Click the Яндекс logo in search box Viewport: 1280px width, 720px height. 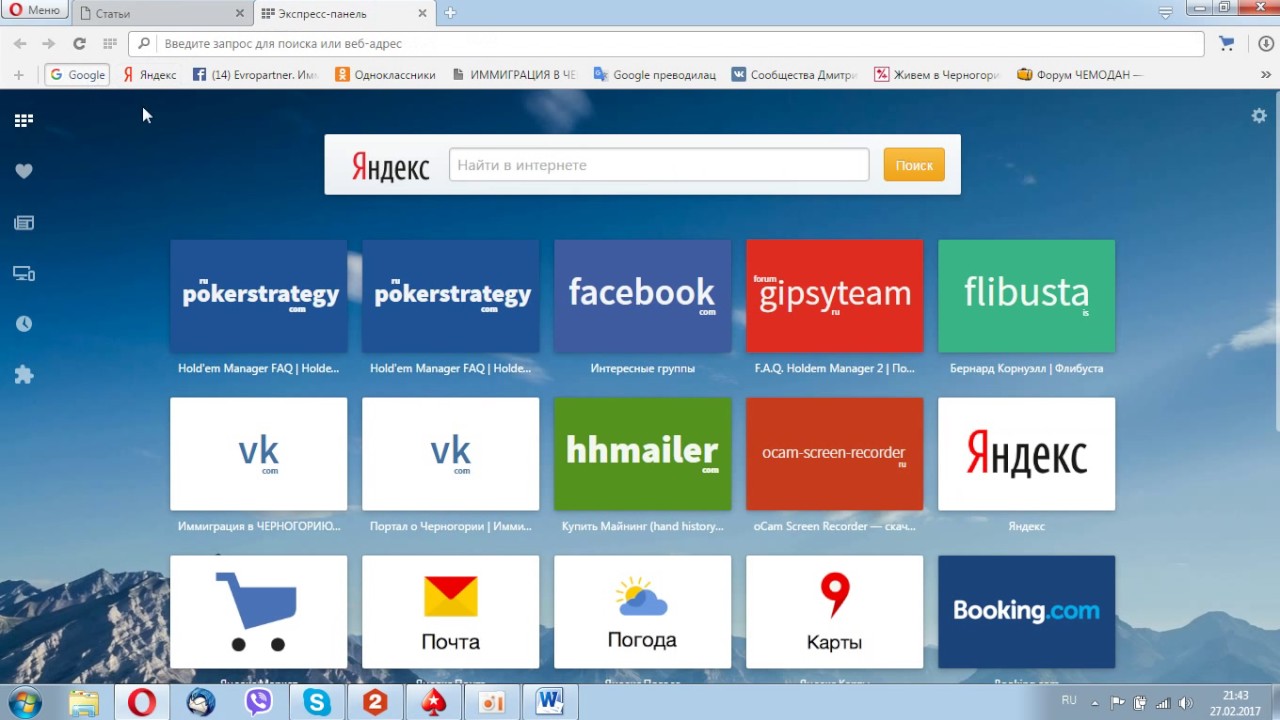[390, 166]
